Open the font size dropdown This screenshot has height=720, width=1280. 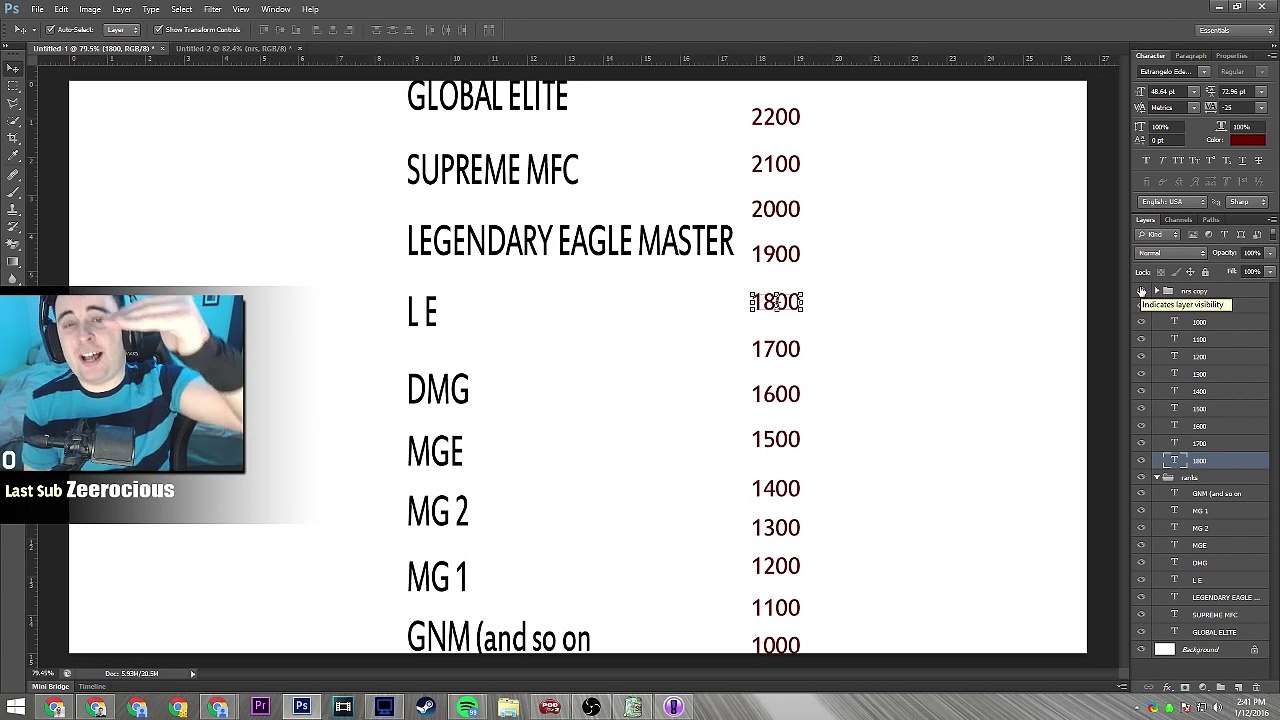1194,92
